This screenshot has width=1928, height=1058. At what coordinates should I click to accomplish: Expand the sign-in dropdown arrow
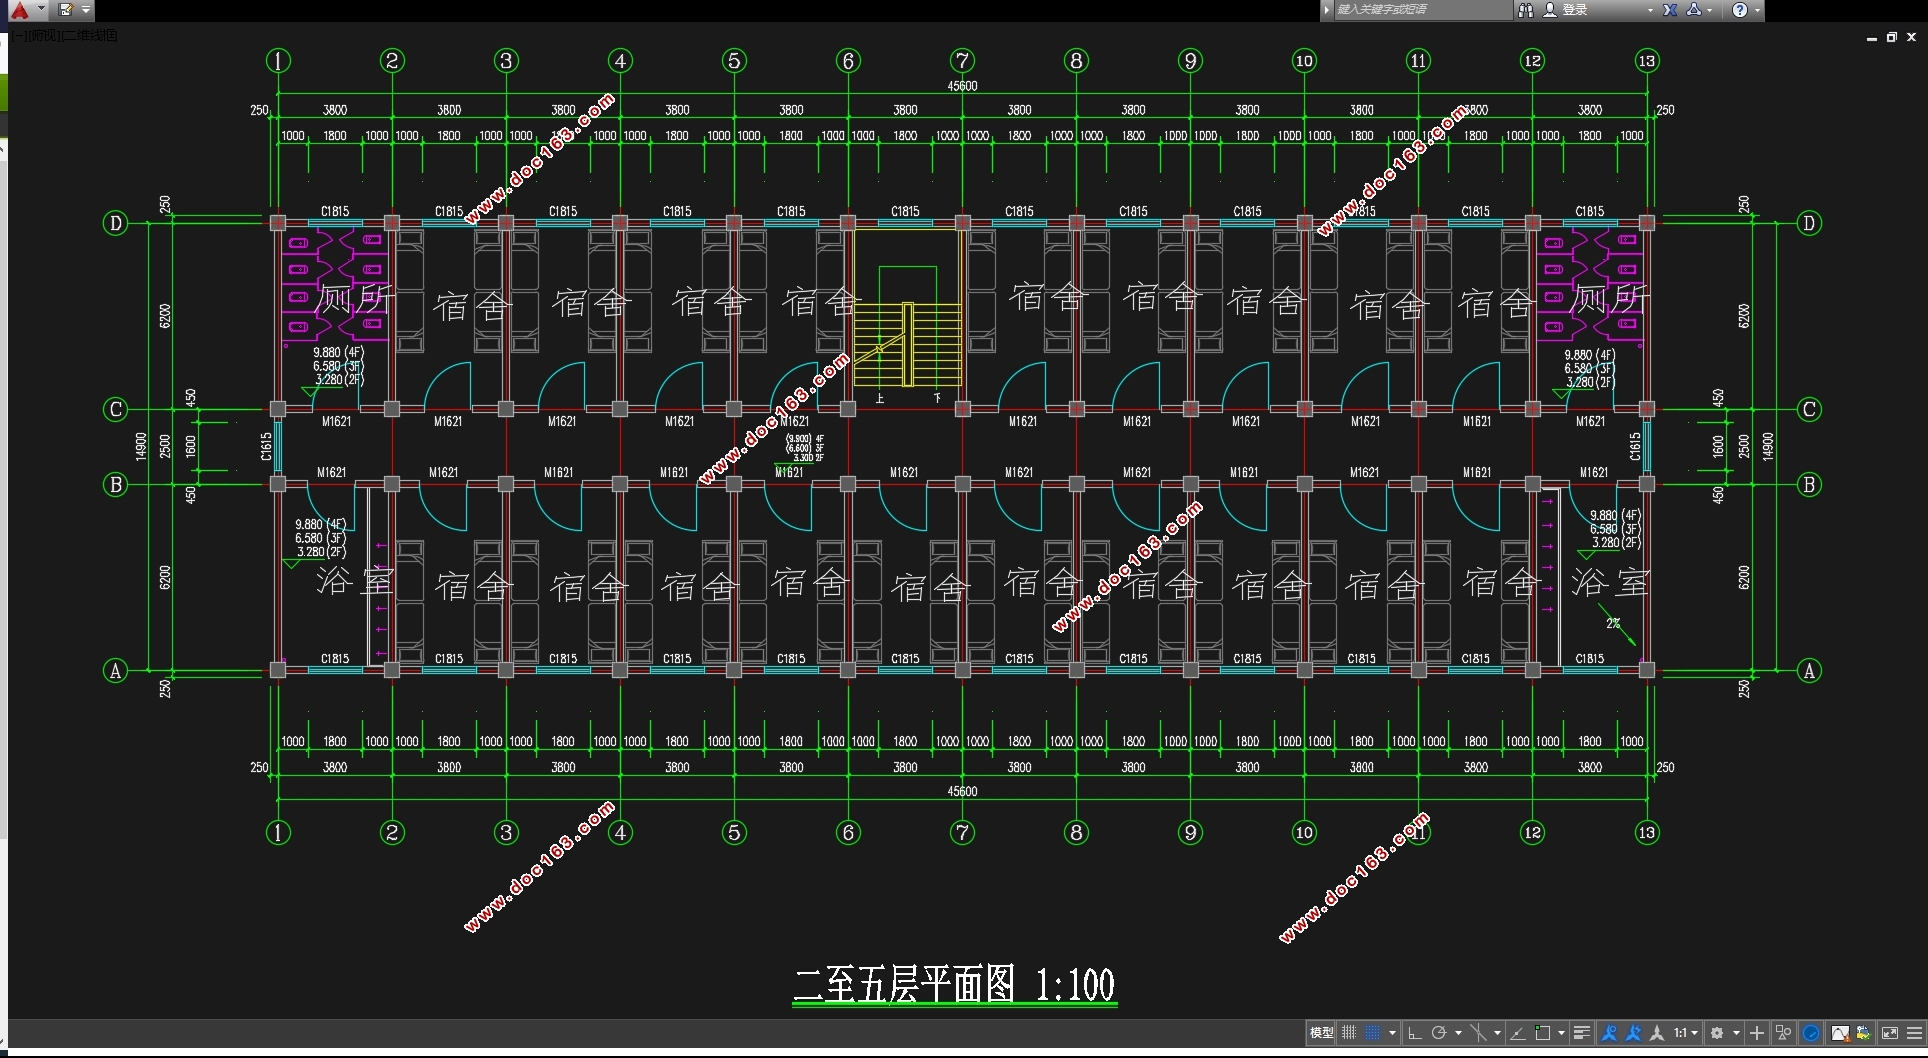[x=1650, y=10]
